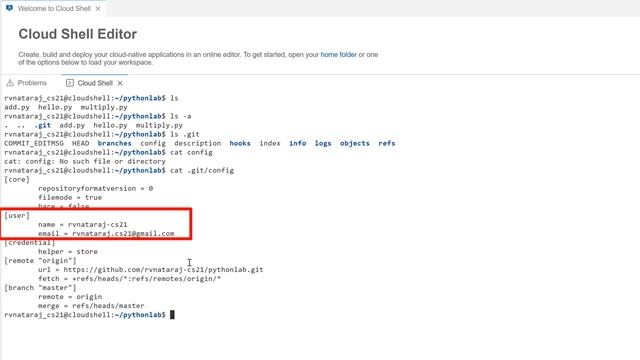Click the 'merge = refs/heads/master' line
This screenshot has width=640, height=360.
click(x=91, y=305)
